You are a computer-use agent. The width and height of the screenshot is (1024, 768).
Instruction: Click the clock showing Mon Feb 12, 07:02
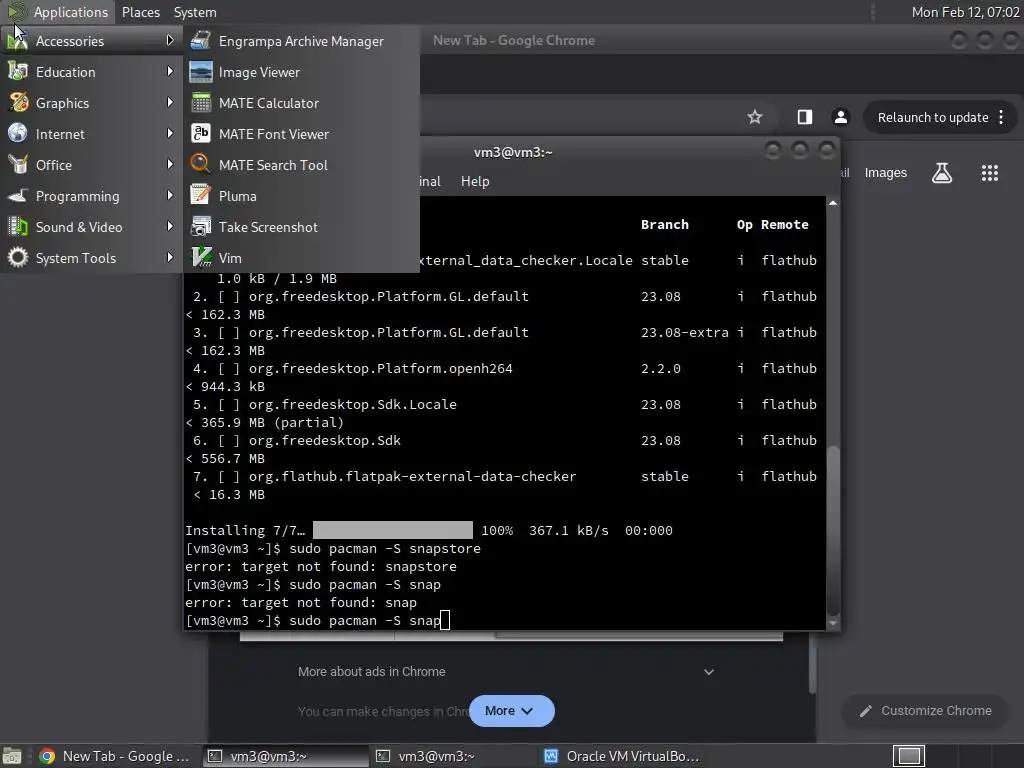pos(965,12)
